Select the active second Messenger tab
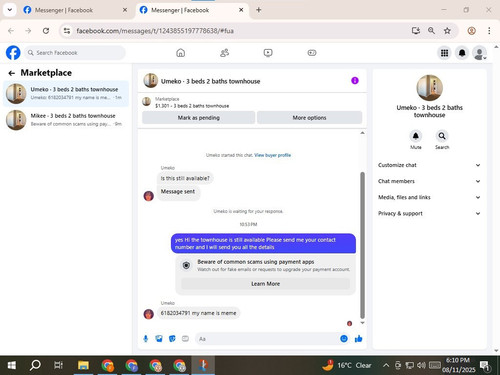This screenshot has width=500, height=375. point(192,10)
